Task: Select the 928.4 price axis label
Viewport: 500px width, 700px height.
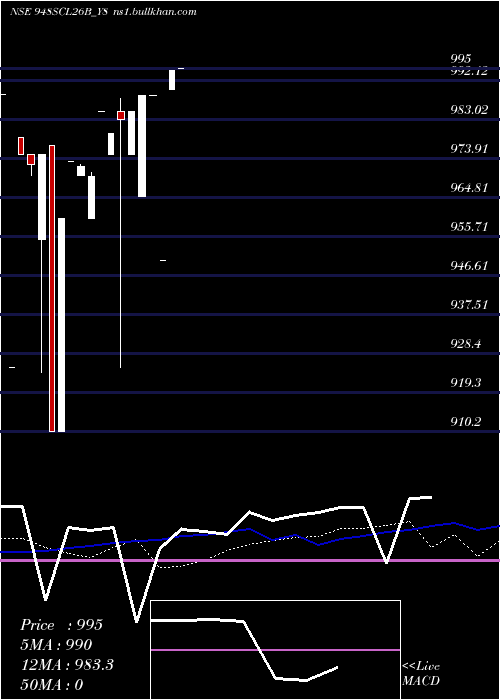Action: pos(466,344)
